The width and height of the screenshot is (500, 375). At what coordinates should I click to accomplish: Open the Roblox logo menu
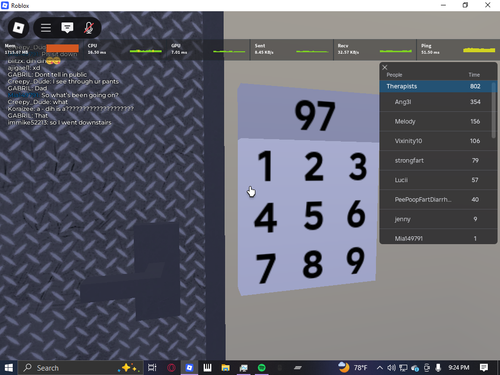18,28
